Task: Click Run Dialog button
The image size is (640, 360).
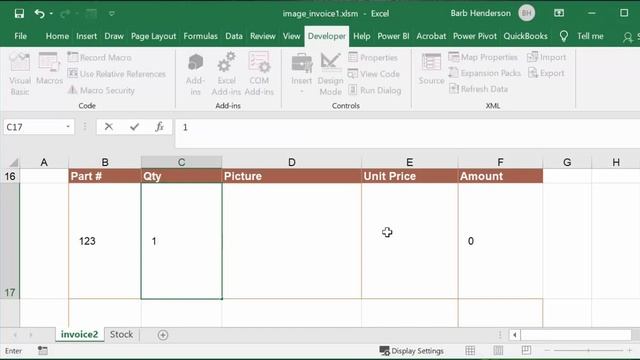Action: pyautogui.click(x=375, y=90)
